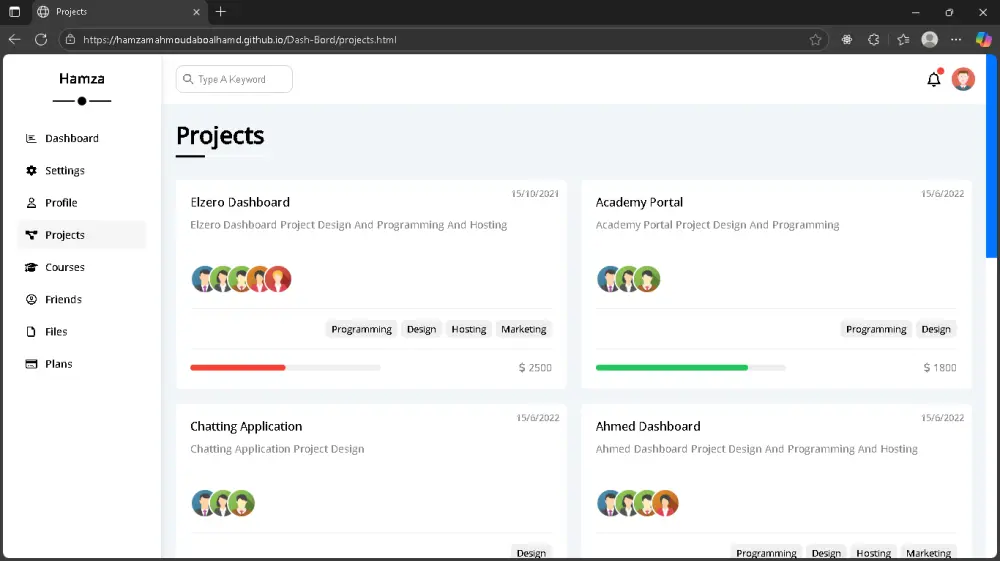Add page to favorites star icon
Viewport: 1000px width, 561px height.
(x=815, y=40)
